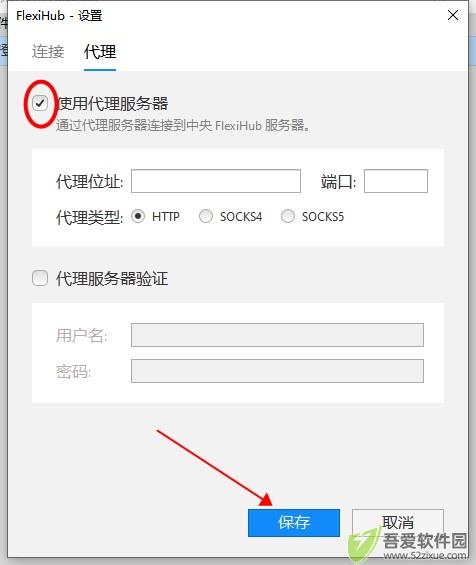Choose SOCKS5 proxy type radio button
Viewport: 476px width, 565px height.
tap(288, 216)
